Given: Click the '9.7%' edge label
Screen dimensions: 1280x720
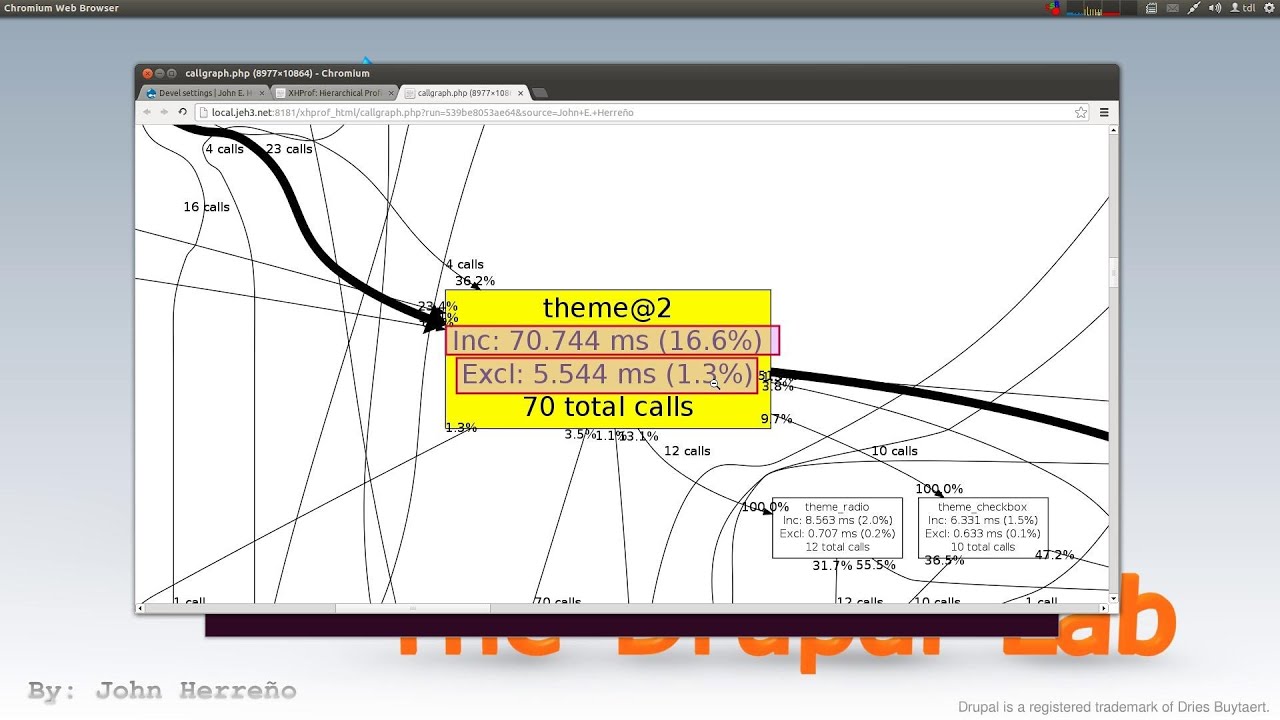Looking at the screenshot, I should click(776, 419).
